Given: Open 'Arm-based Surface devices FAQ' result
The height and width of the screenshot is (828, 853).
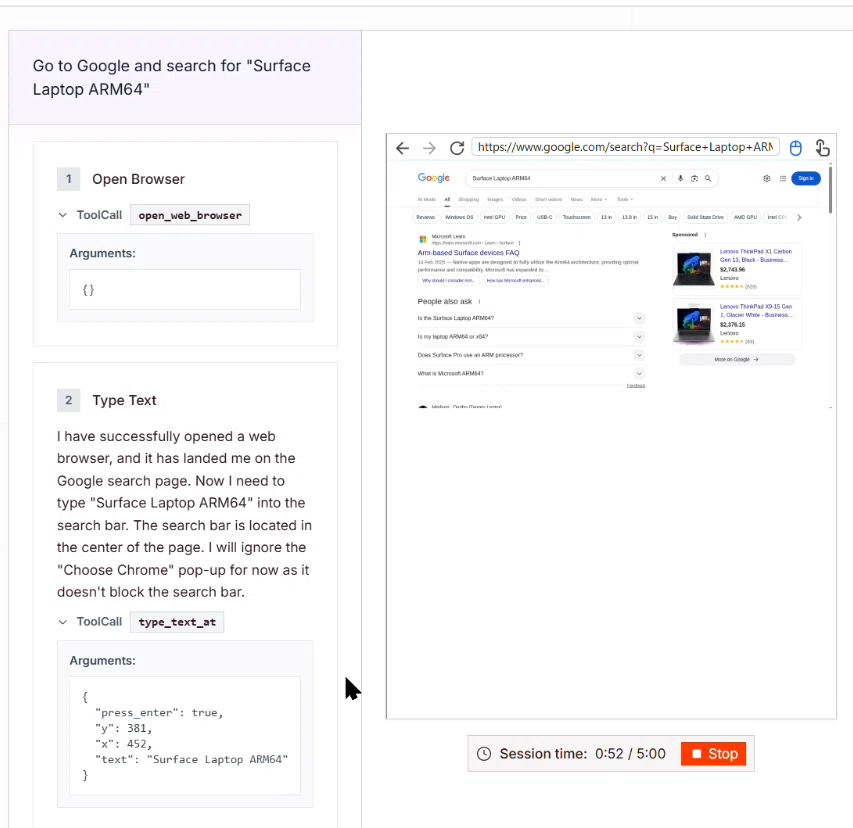Looking at the screenshot, I should (x=468, y=253).
